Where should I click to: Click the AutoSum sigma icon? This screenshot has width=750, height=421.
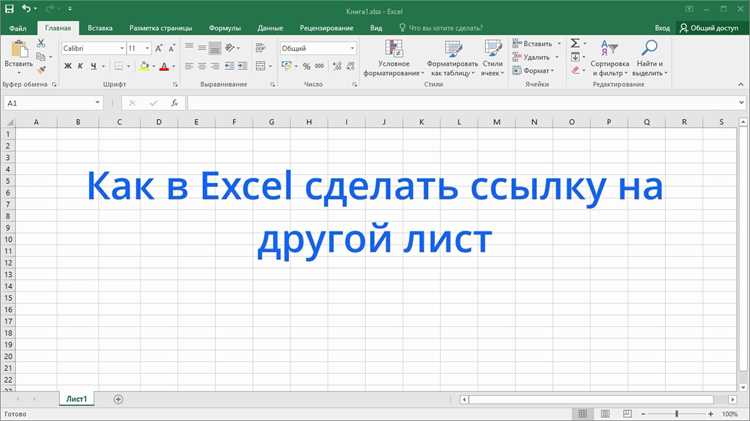(575, 44)
